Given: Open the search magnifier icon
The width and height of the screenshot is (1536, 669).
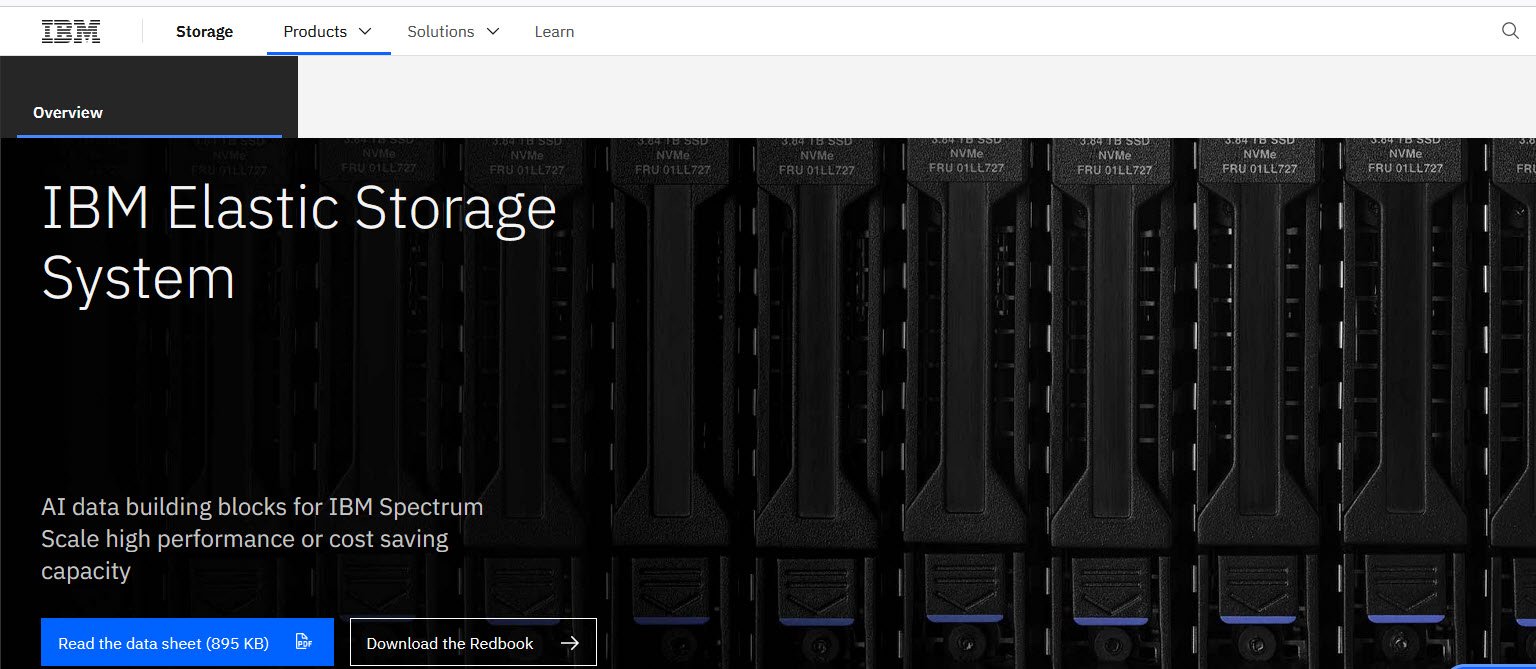Looking at the screenshot, I should pos(1510,31).
